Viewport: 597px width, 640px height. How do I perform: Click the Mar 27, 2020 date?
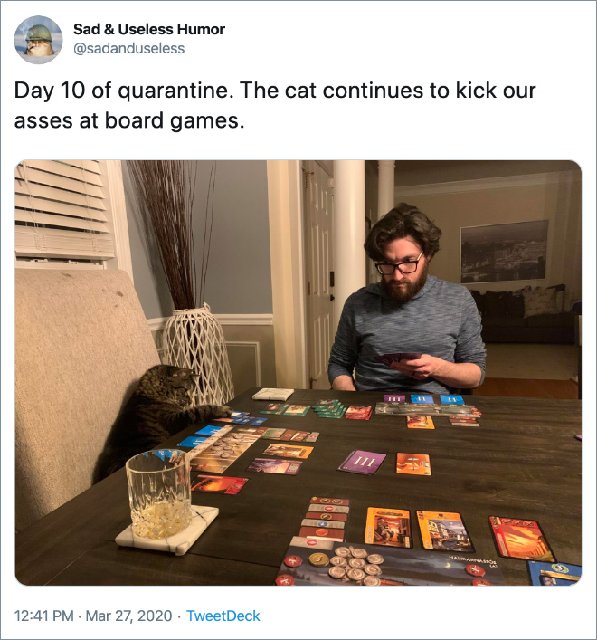coord(129,616)
